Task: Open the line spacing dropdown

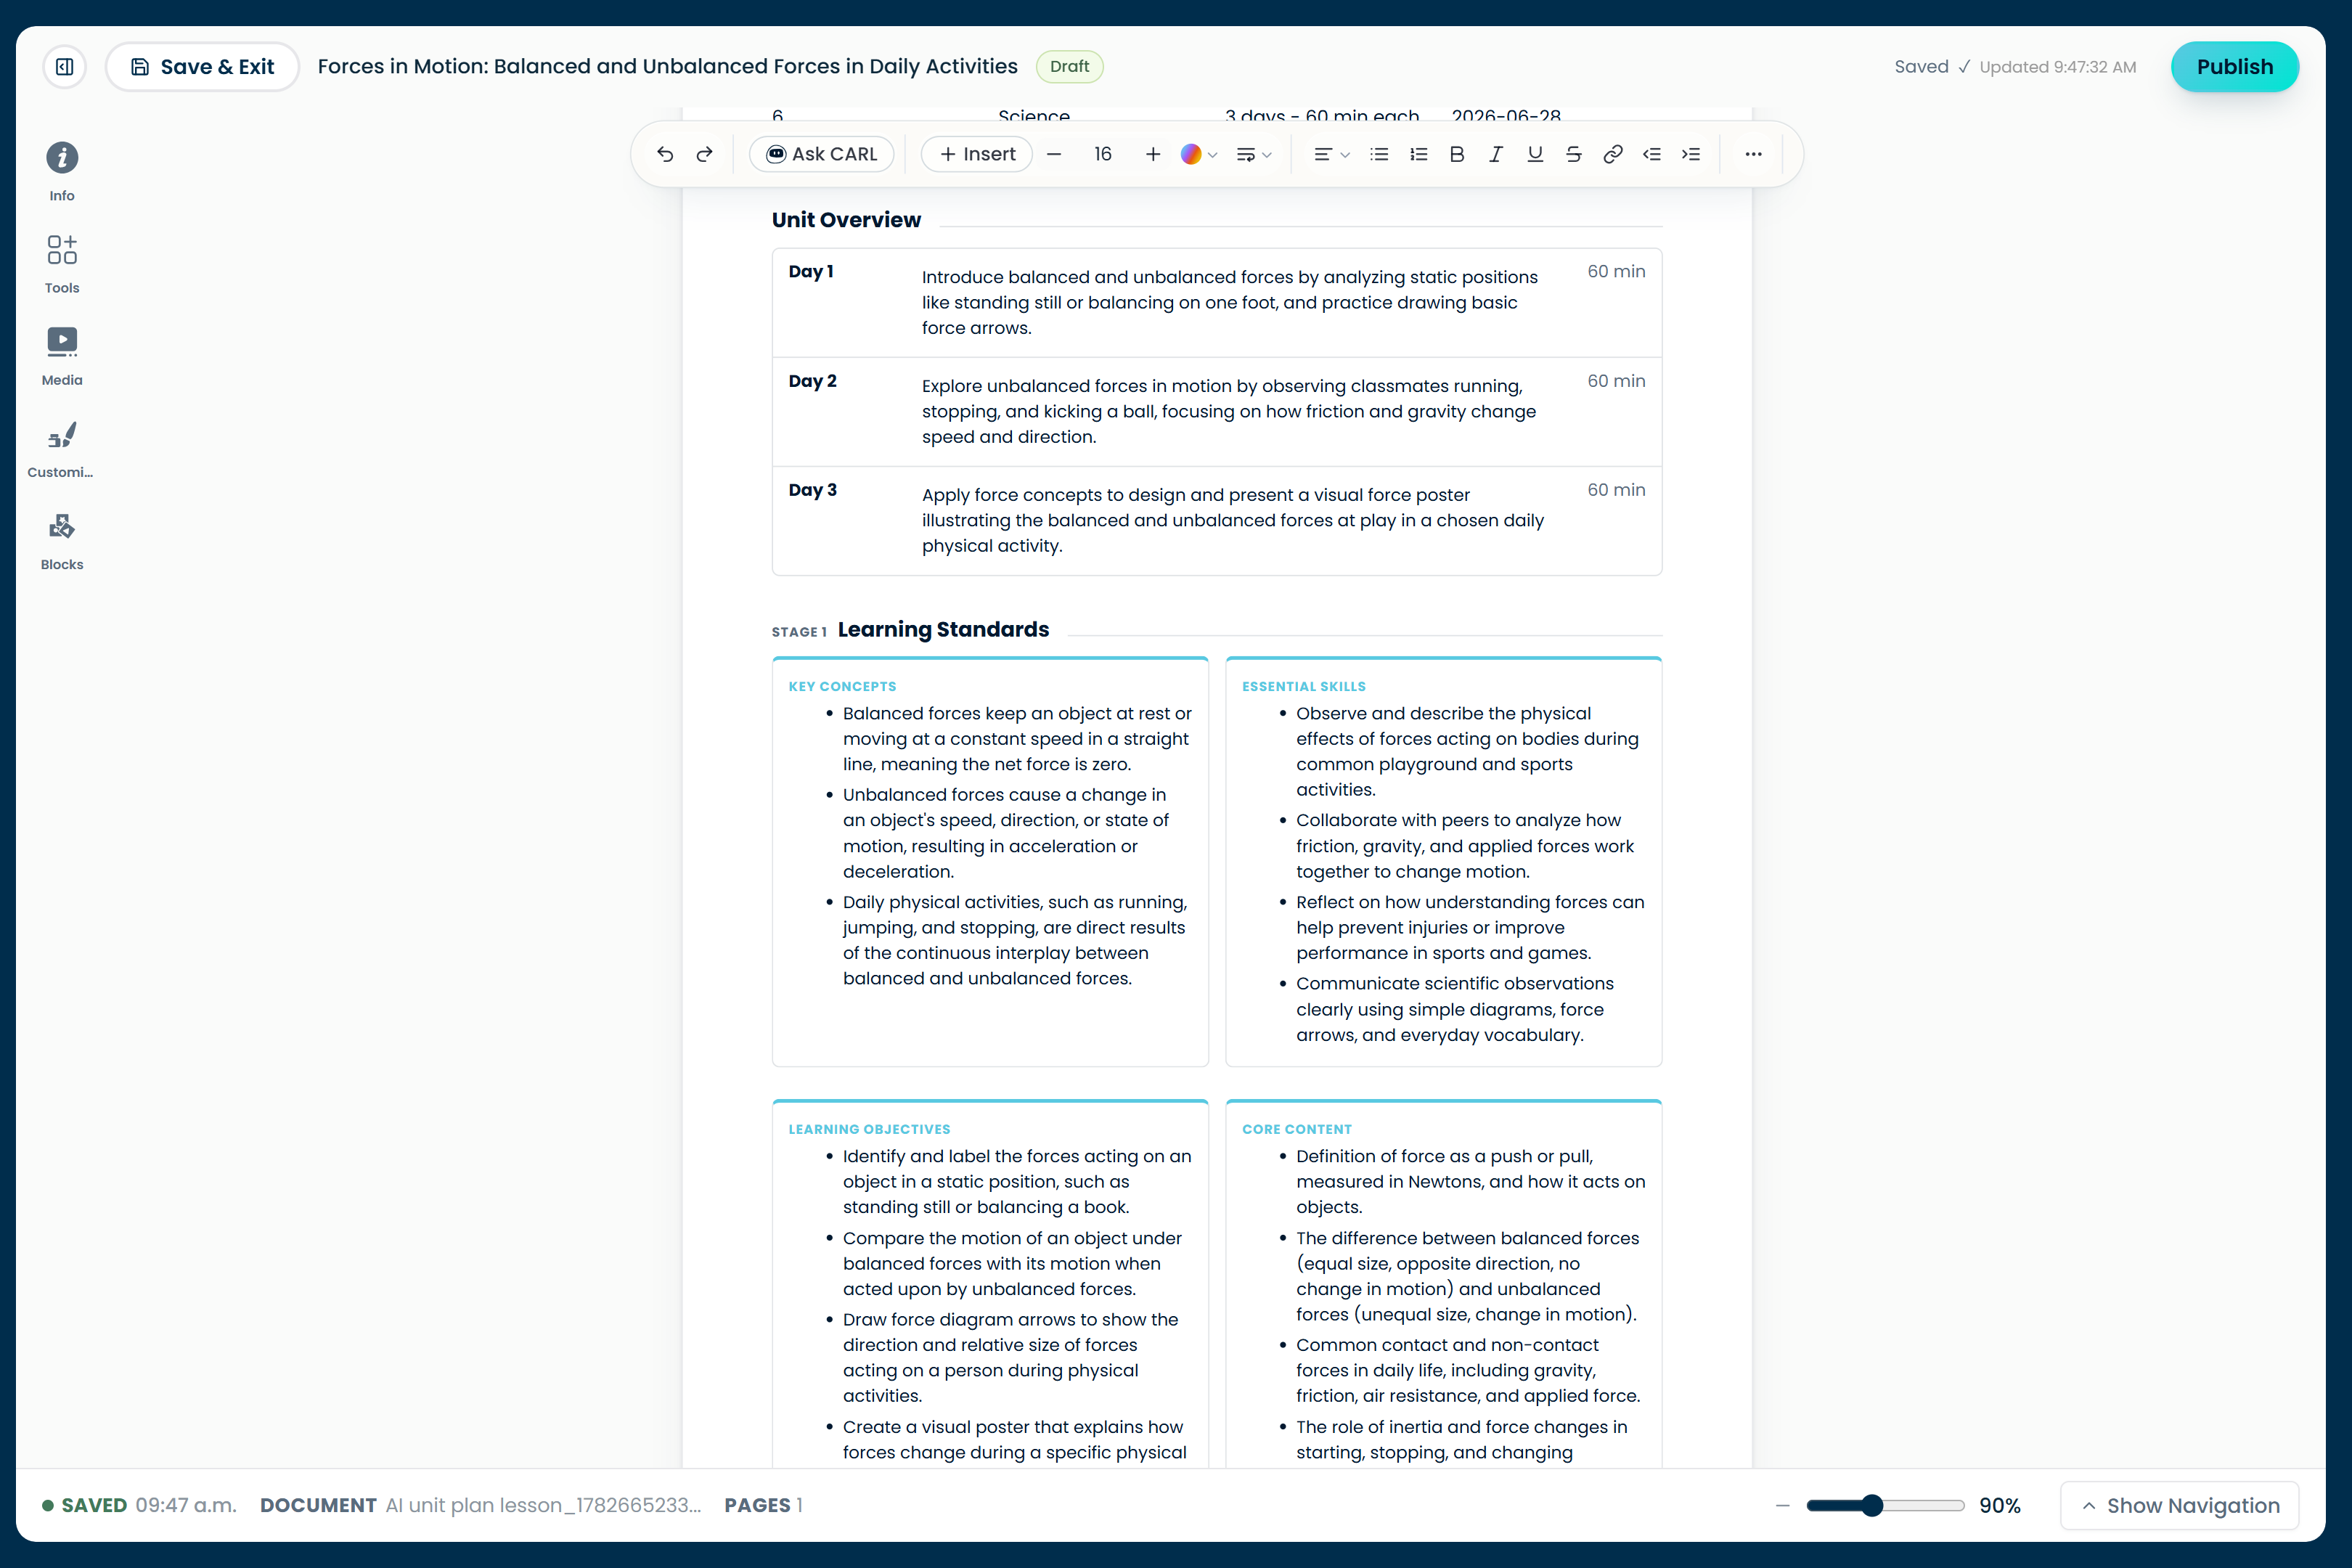Action: [x=1254, y=154]
